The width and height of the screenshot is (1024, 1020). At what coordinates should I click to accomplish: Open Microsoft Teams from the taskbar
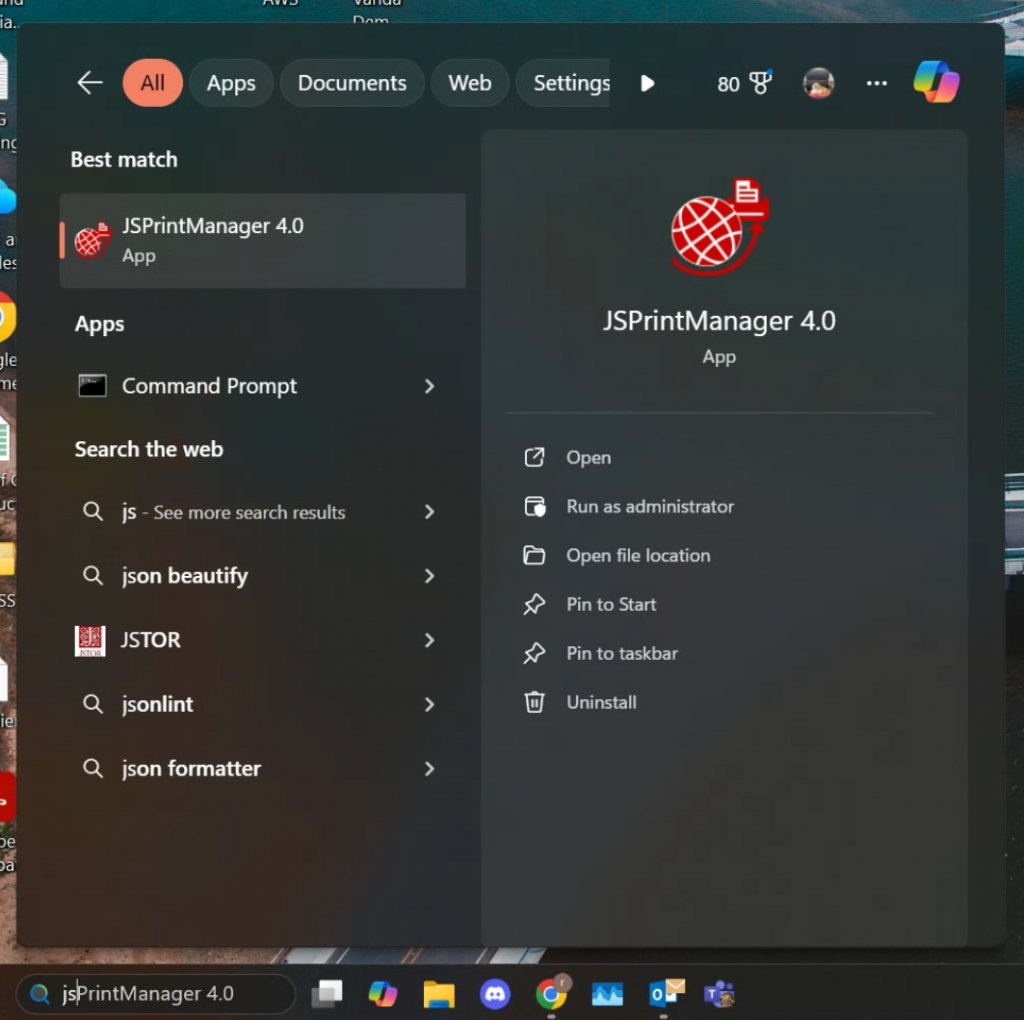coord(720,993)
